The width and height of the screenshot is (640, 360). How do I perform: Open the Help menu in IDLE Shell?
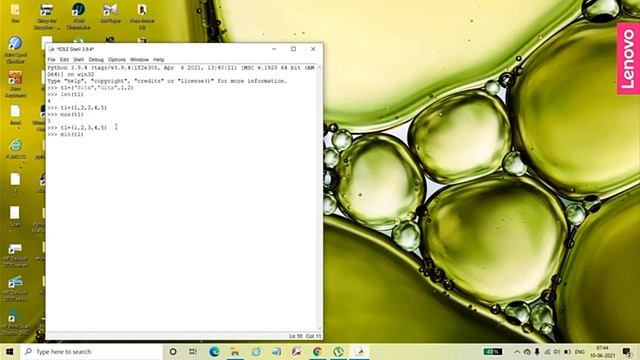(158, 60)
